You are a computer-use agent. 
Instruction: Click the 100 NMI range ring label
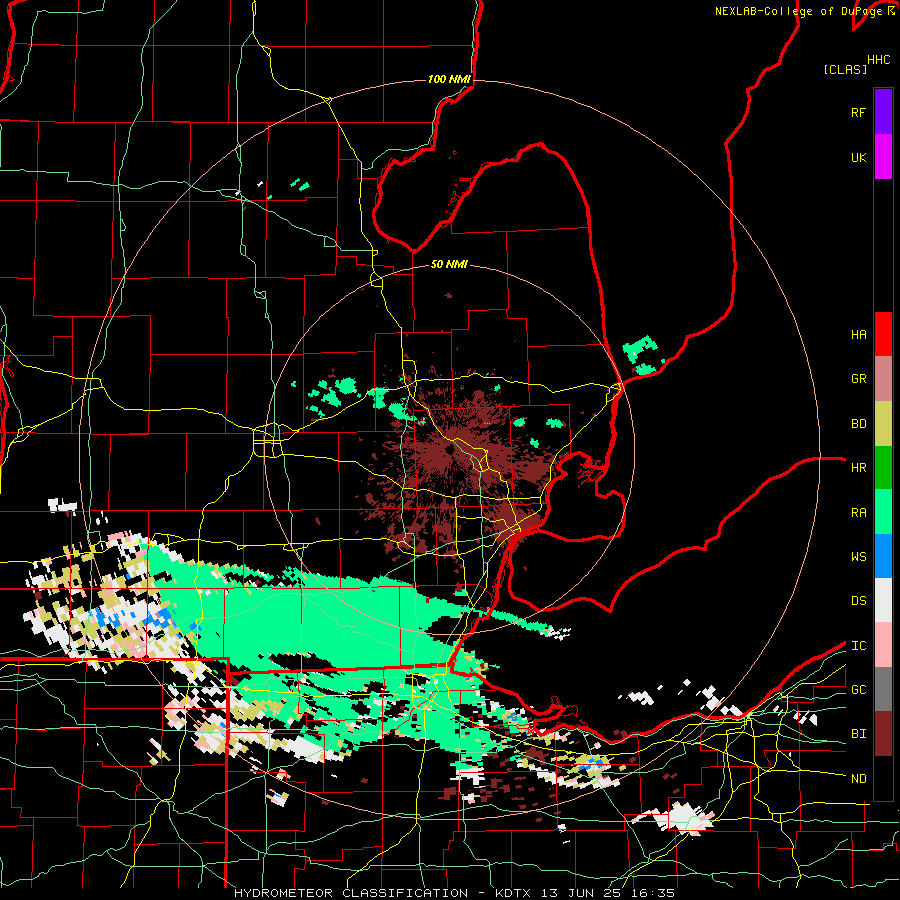[449, 79]
